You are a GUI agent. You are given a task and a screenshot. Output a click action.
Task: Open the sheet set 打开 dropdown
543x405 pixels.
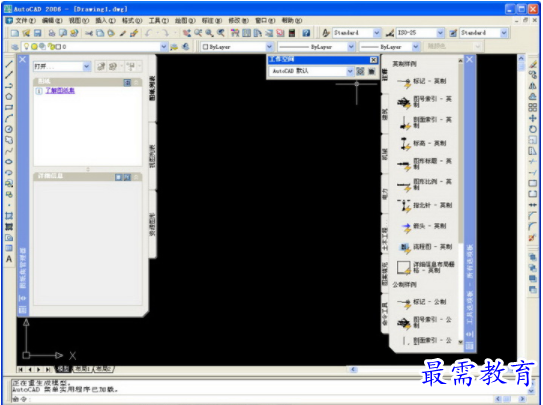87,66
